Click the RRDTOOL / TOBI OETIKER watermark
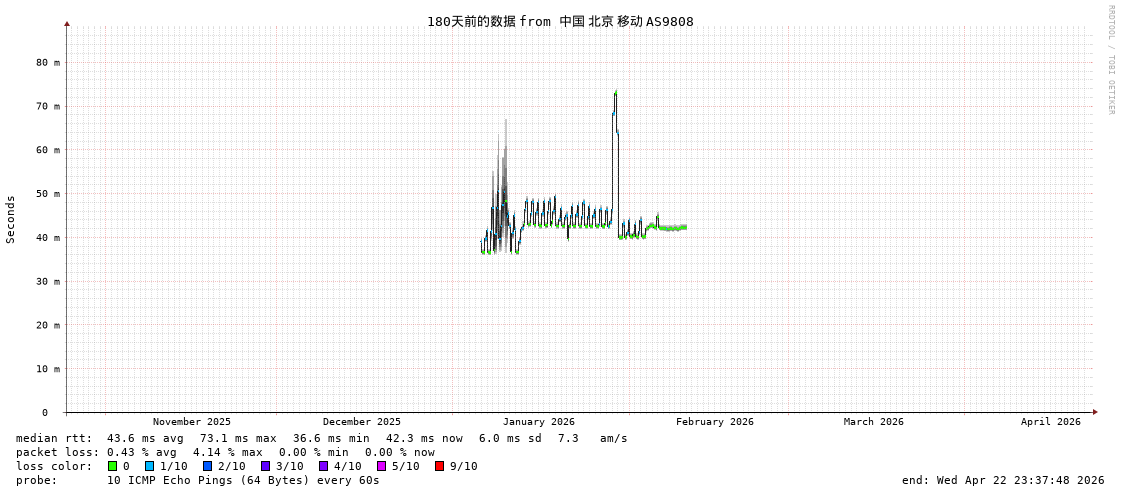This screenshot has height=494, width=1121. [x=1110, y=60]
